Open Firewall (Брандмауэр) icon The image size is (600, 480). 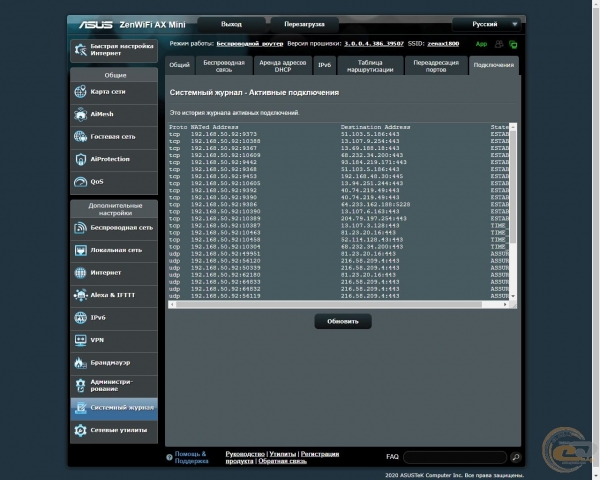[x=80, y=363]
